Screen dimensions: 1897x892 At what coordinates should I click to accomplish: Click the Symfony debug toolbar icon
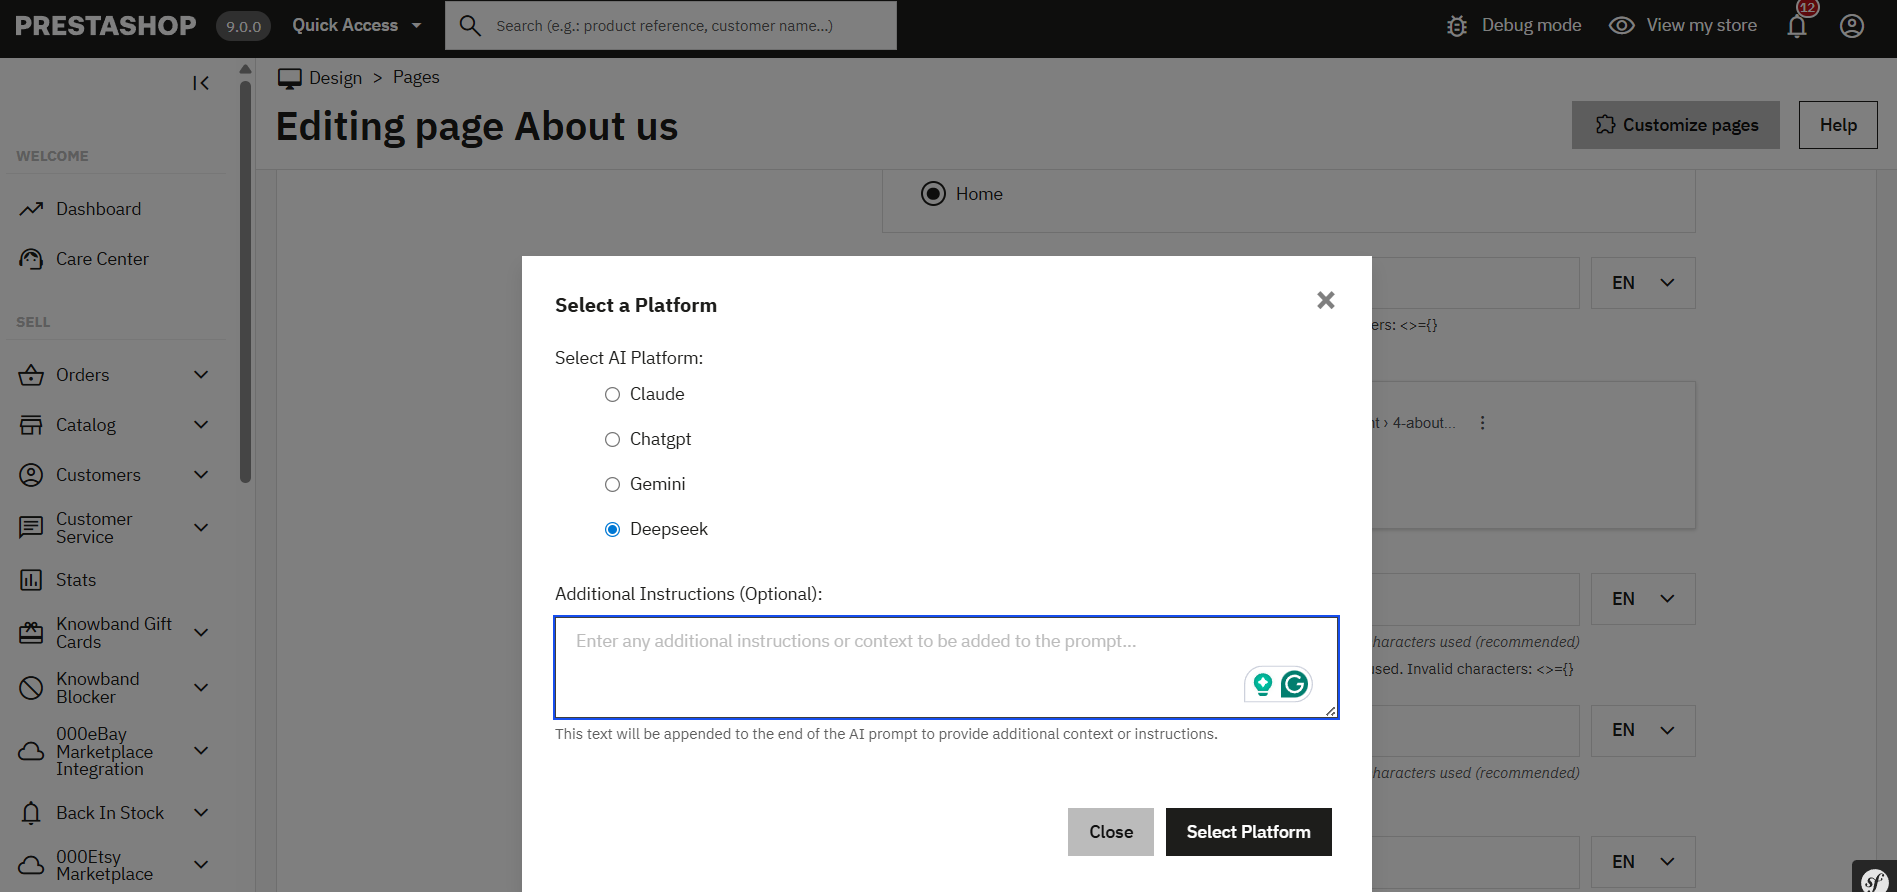pos(1875,879)
